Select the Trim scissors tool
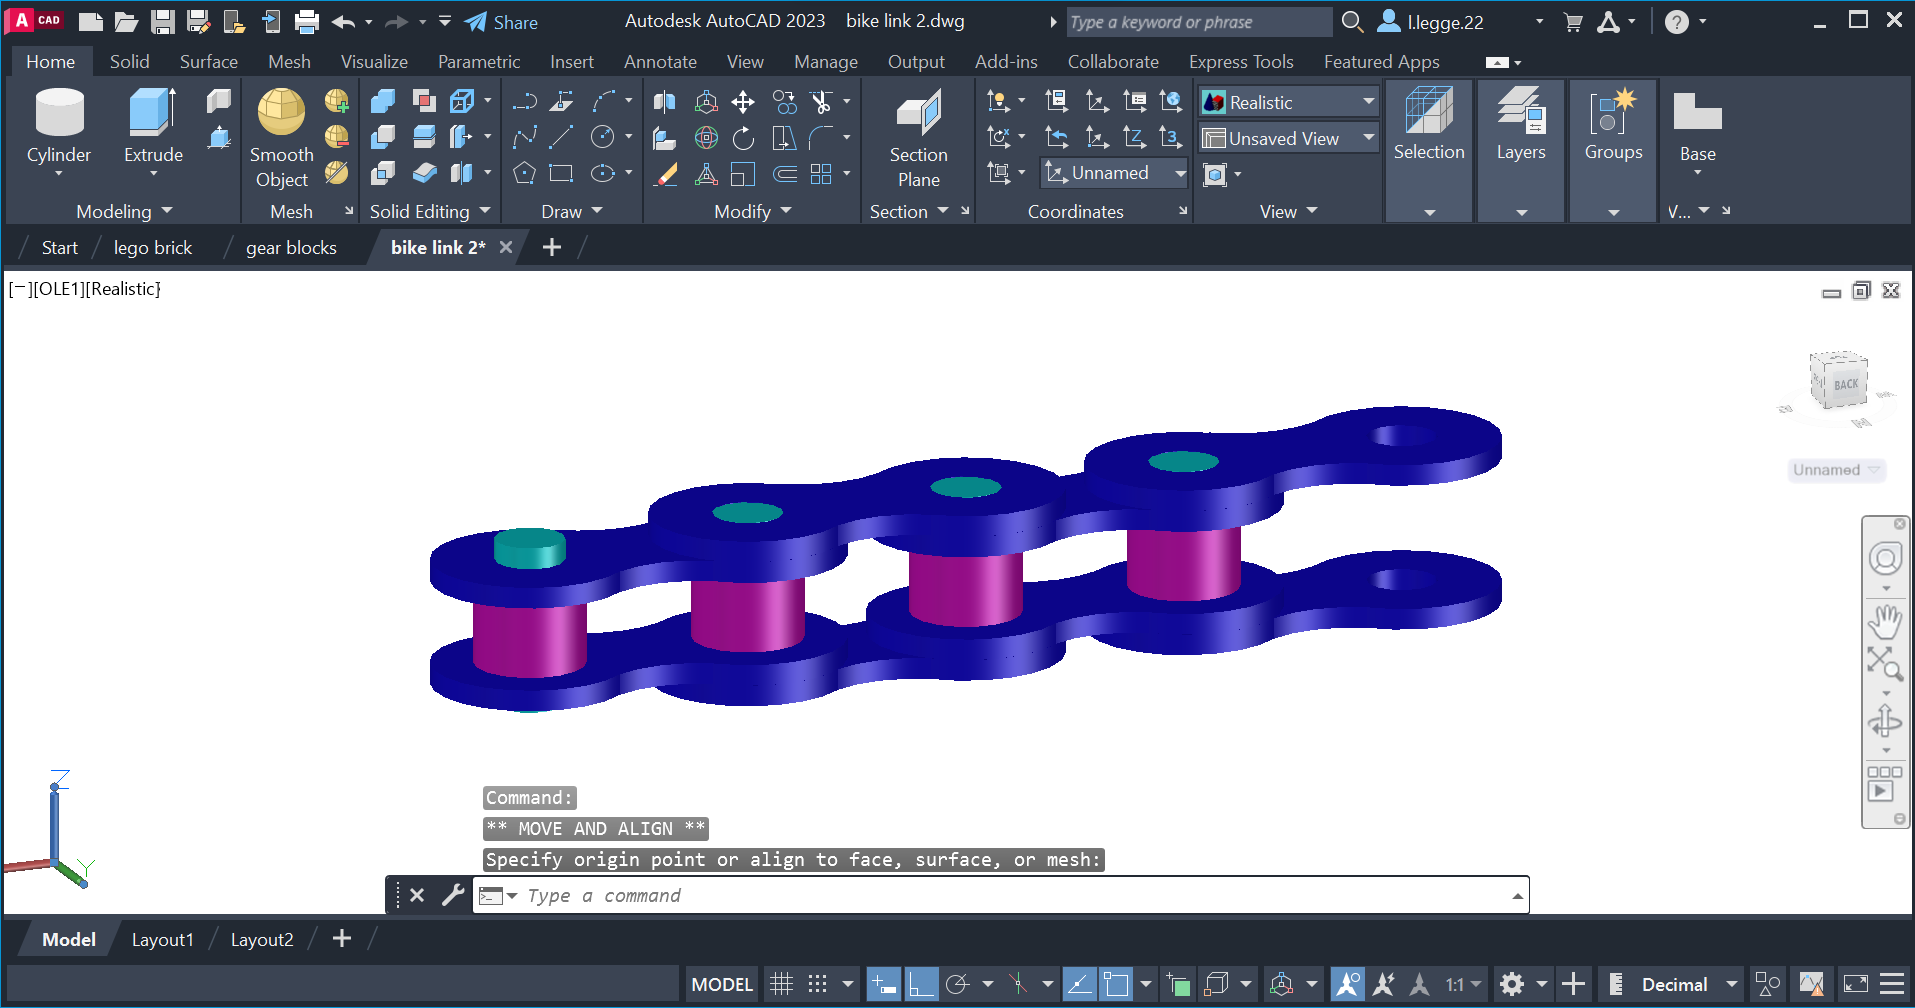This screenshot has height=1008, width=1915. click(821, 101)
